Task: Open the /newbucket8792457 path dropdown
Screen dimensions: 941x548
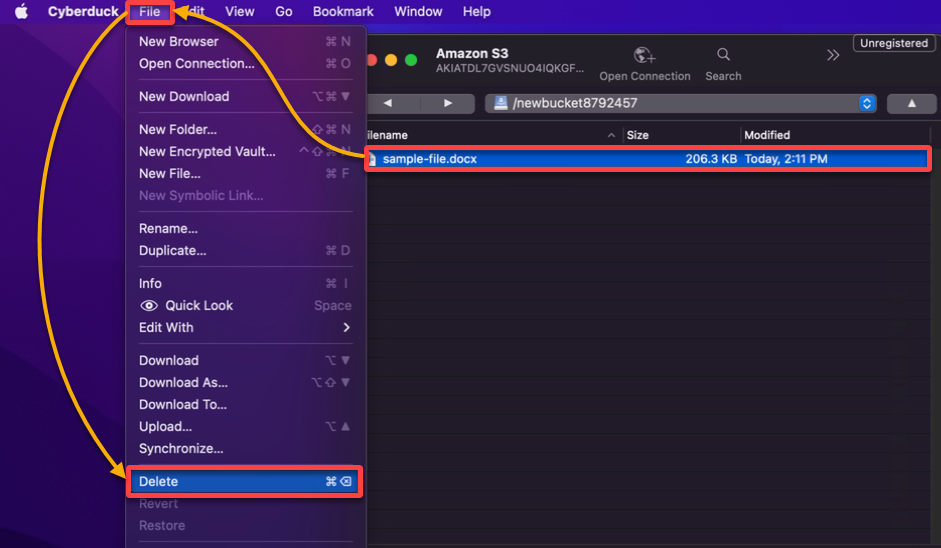Action: point(681,103)
